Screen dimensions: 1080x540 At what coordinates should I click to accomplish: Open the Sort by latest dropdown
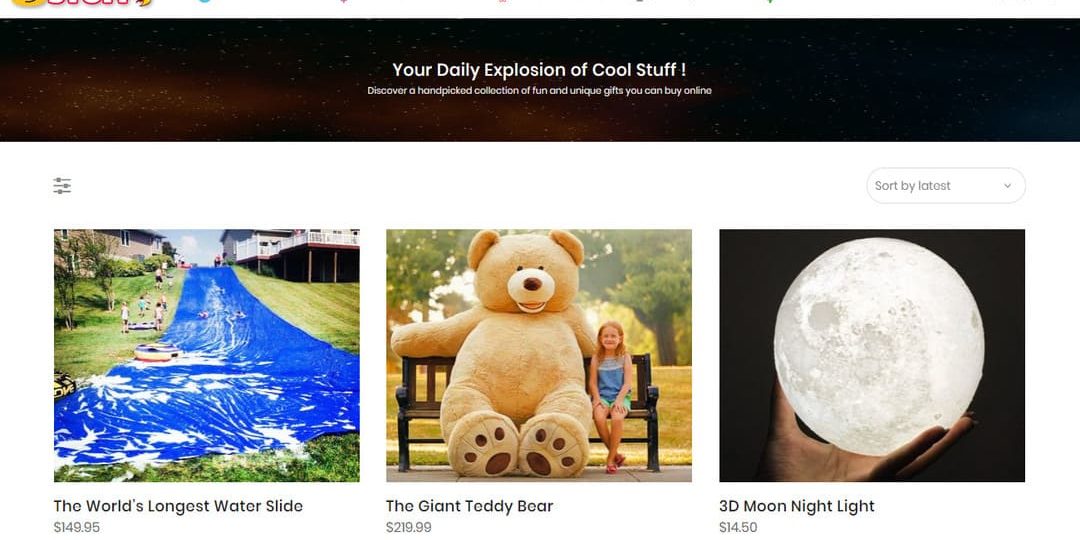(x=946, y=186)
